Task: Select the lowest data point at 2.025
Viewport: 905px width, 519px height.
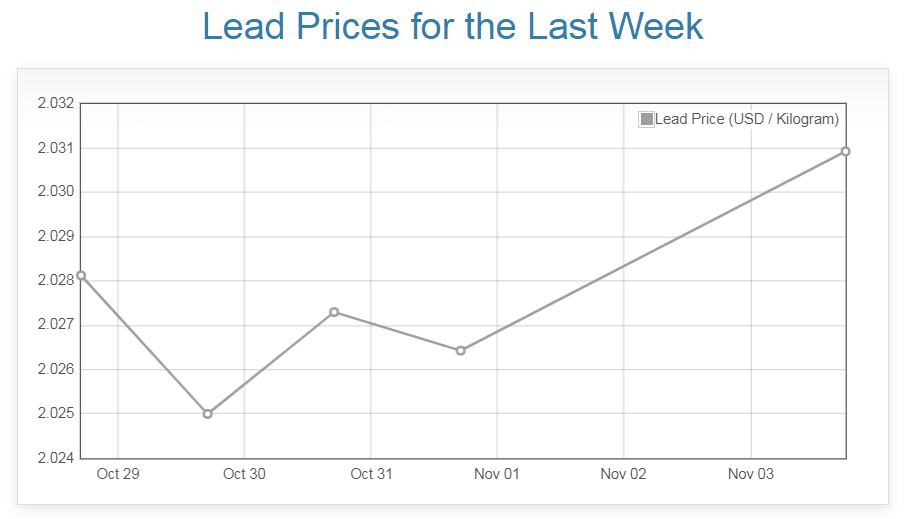Action: pos(207,413)
